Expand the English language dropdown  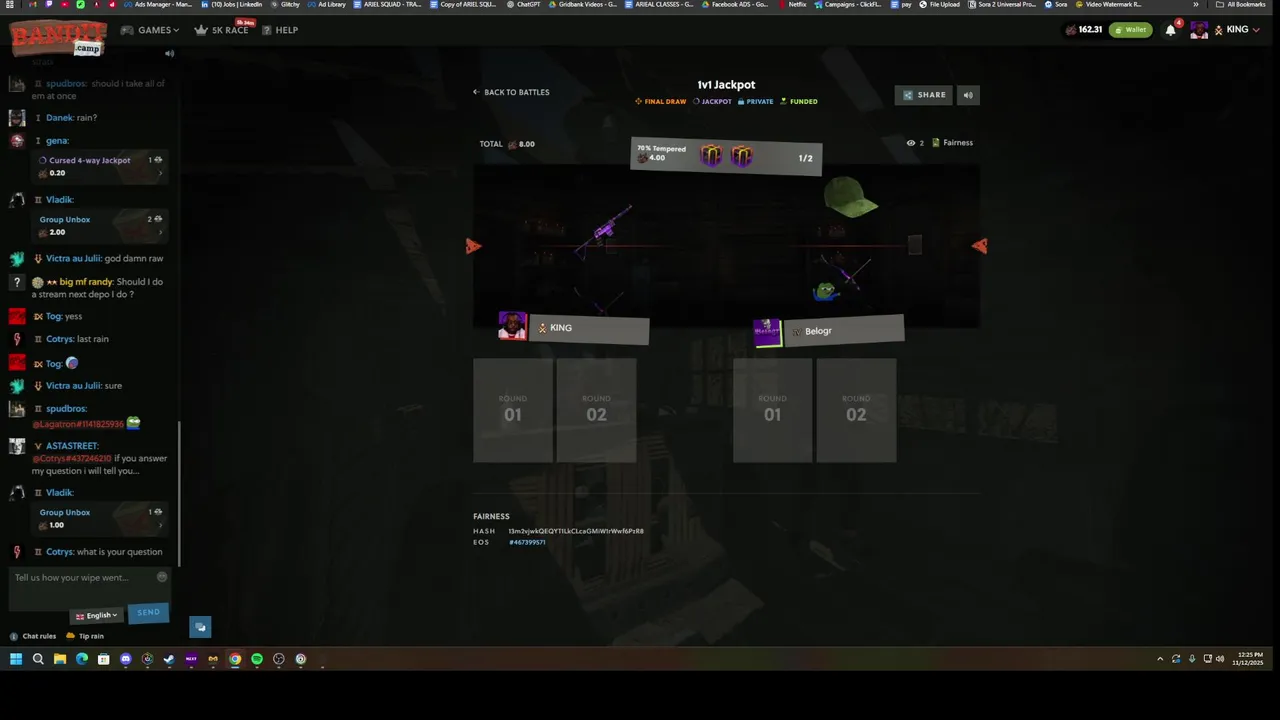point(97,615)
